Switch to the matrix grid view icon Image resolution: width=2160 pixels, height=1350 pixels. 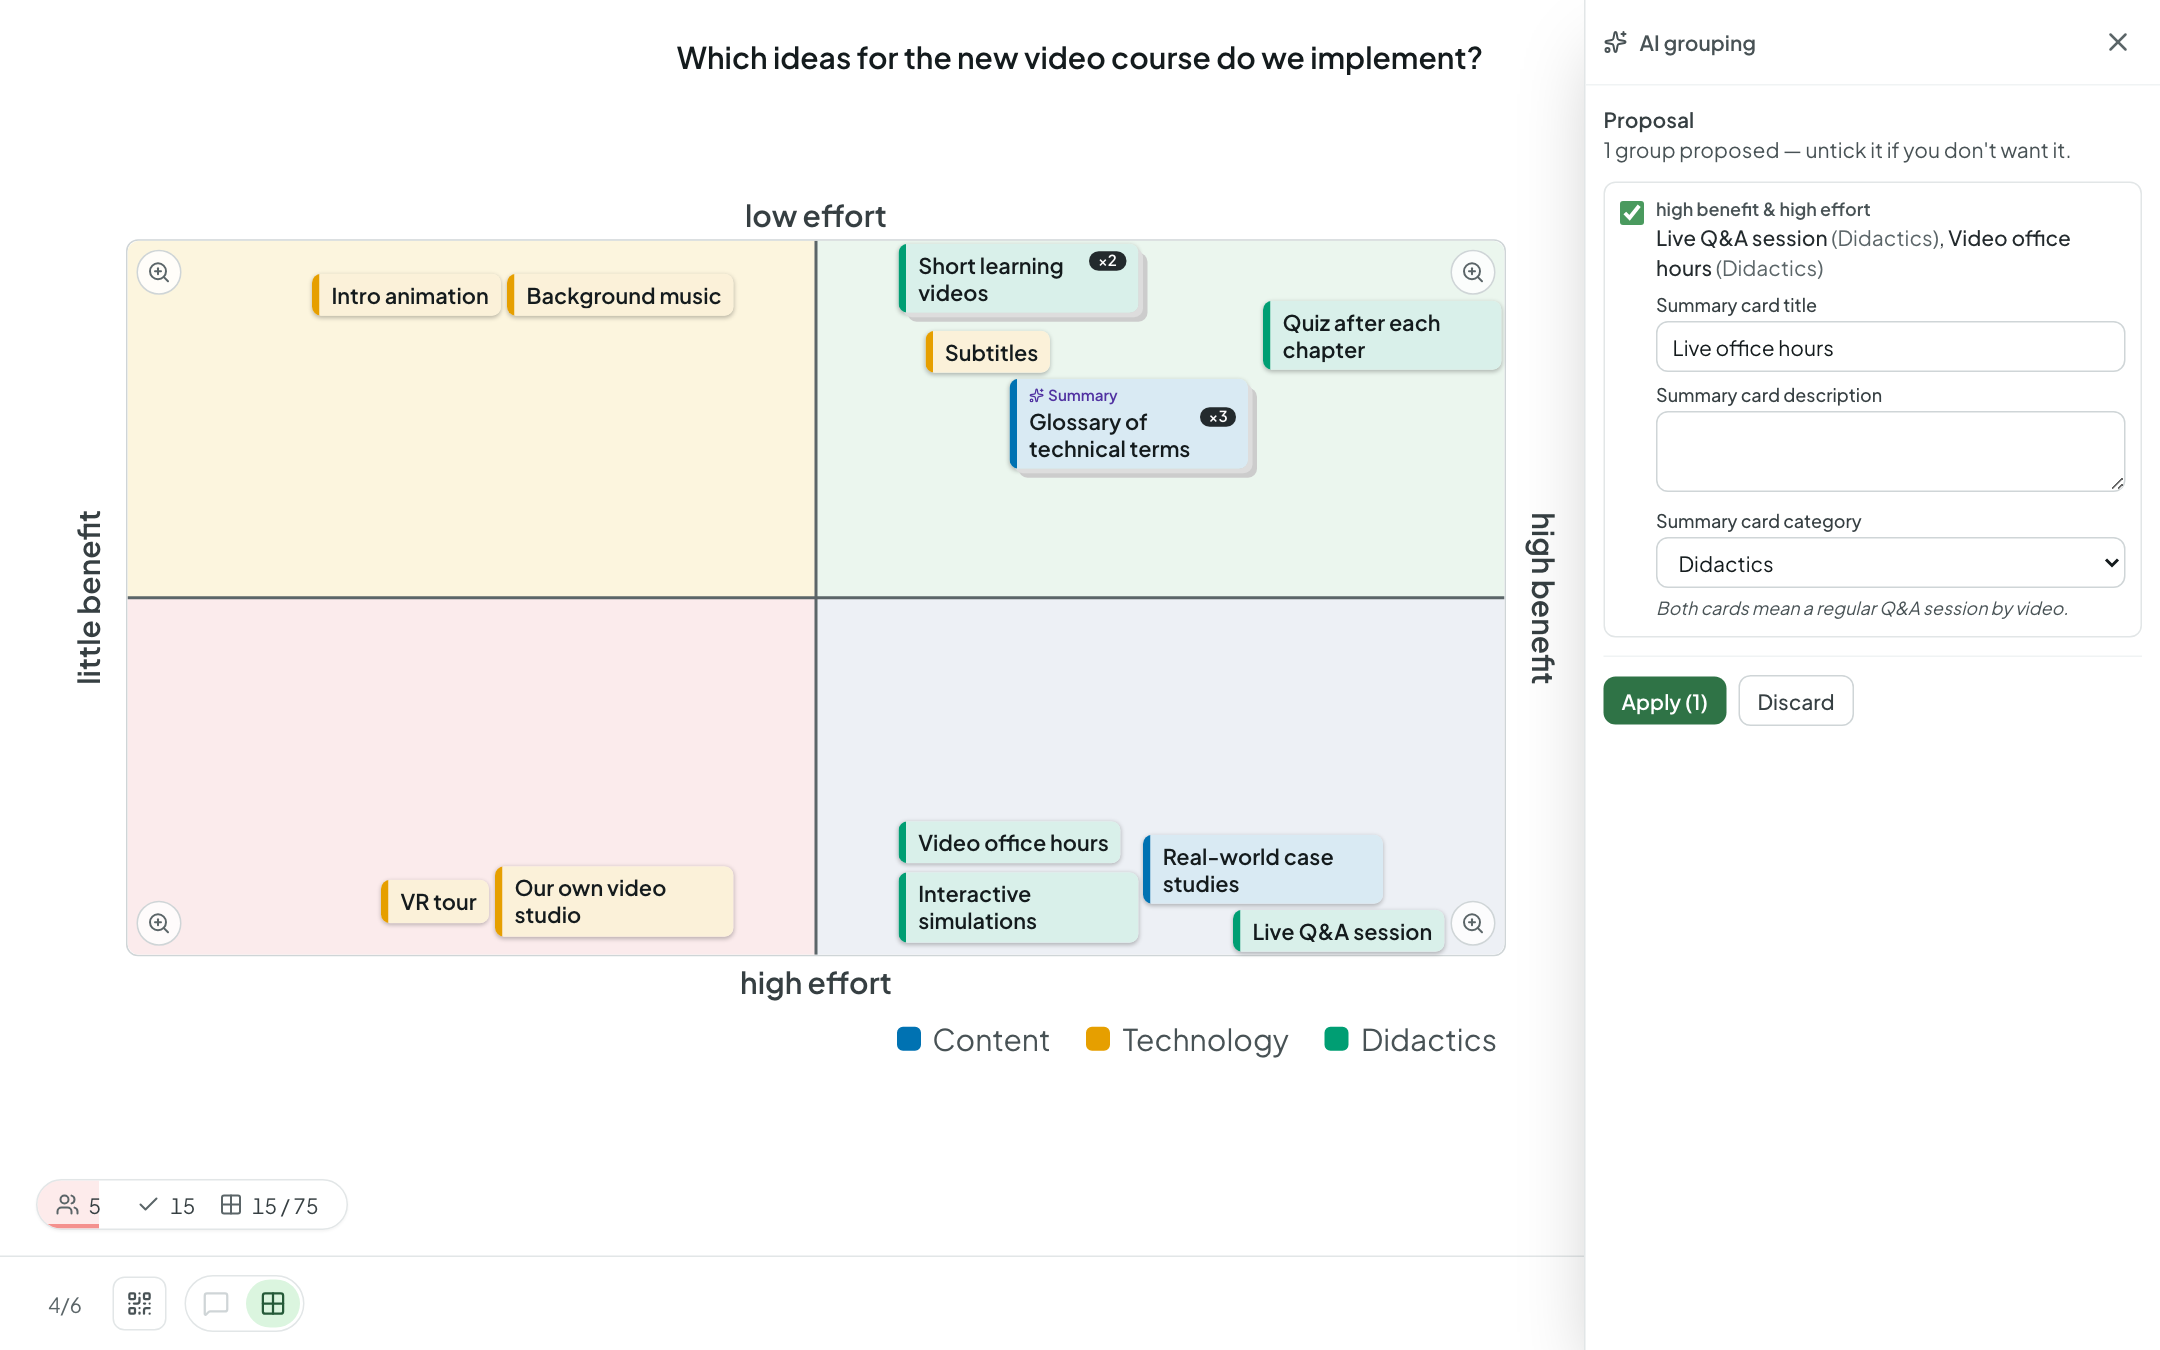click(273, 1304)
